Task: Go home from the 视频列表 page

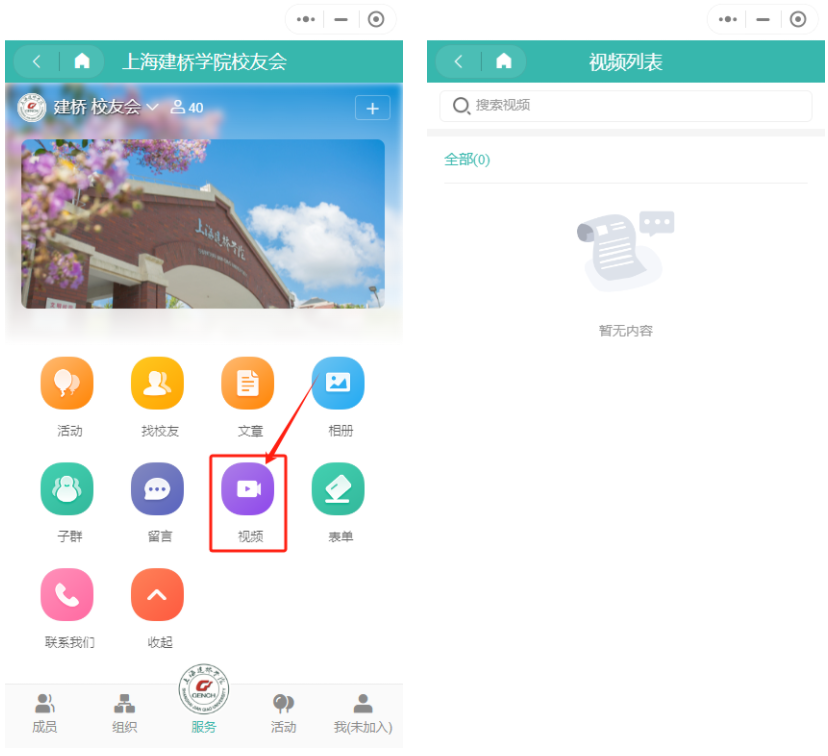Action: 504,62
